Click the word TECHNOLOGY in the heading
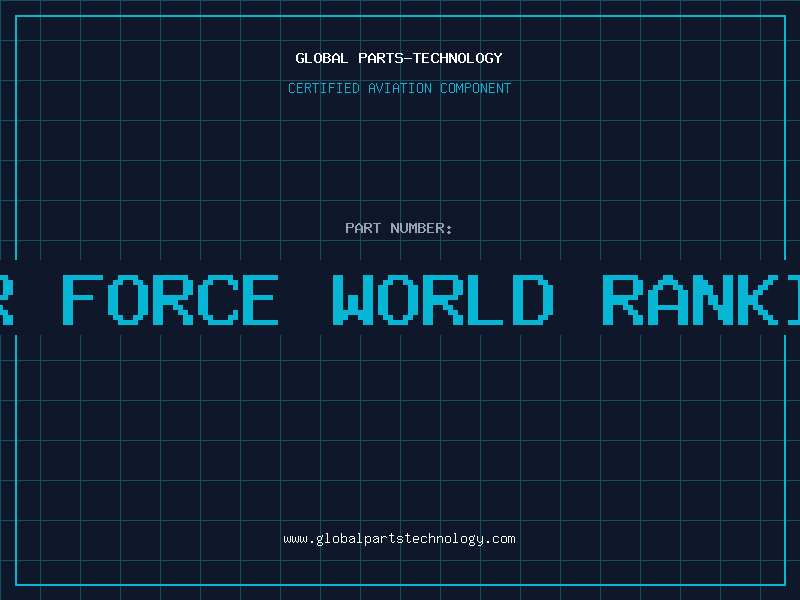 point(456,58)
